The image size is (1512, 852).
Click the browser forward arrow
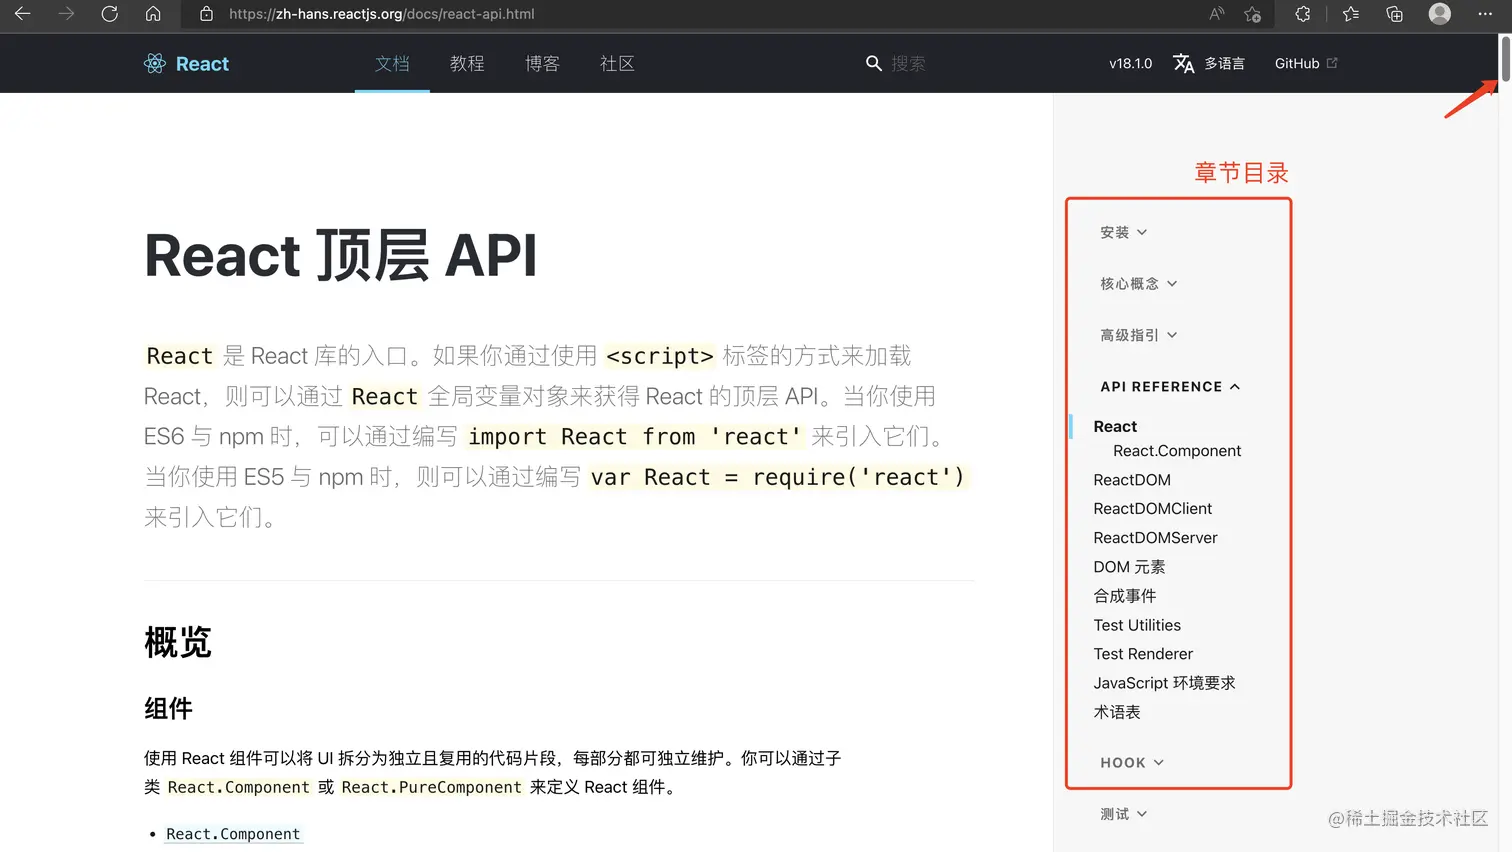click(x=66, y=14)
